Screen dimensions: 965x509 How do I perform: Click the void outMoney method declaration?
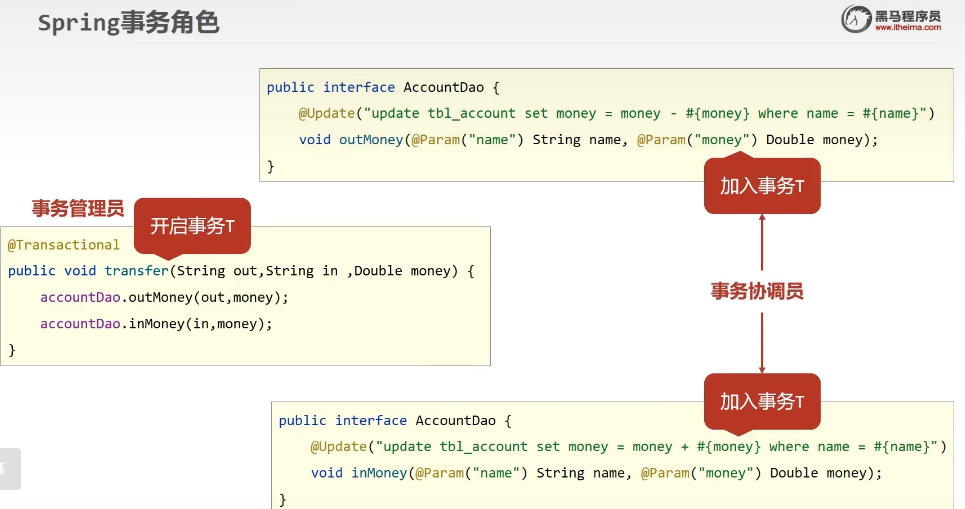coord(588,140)
